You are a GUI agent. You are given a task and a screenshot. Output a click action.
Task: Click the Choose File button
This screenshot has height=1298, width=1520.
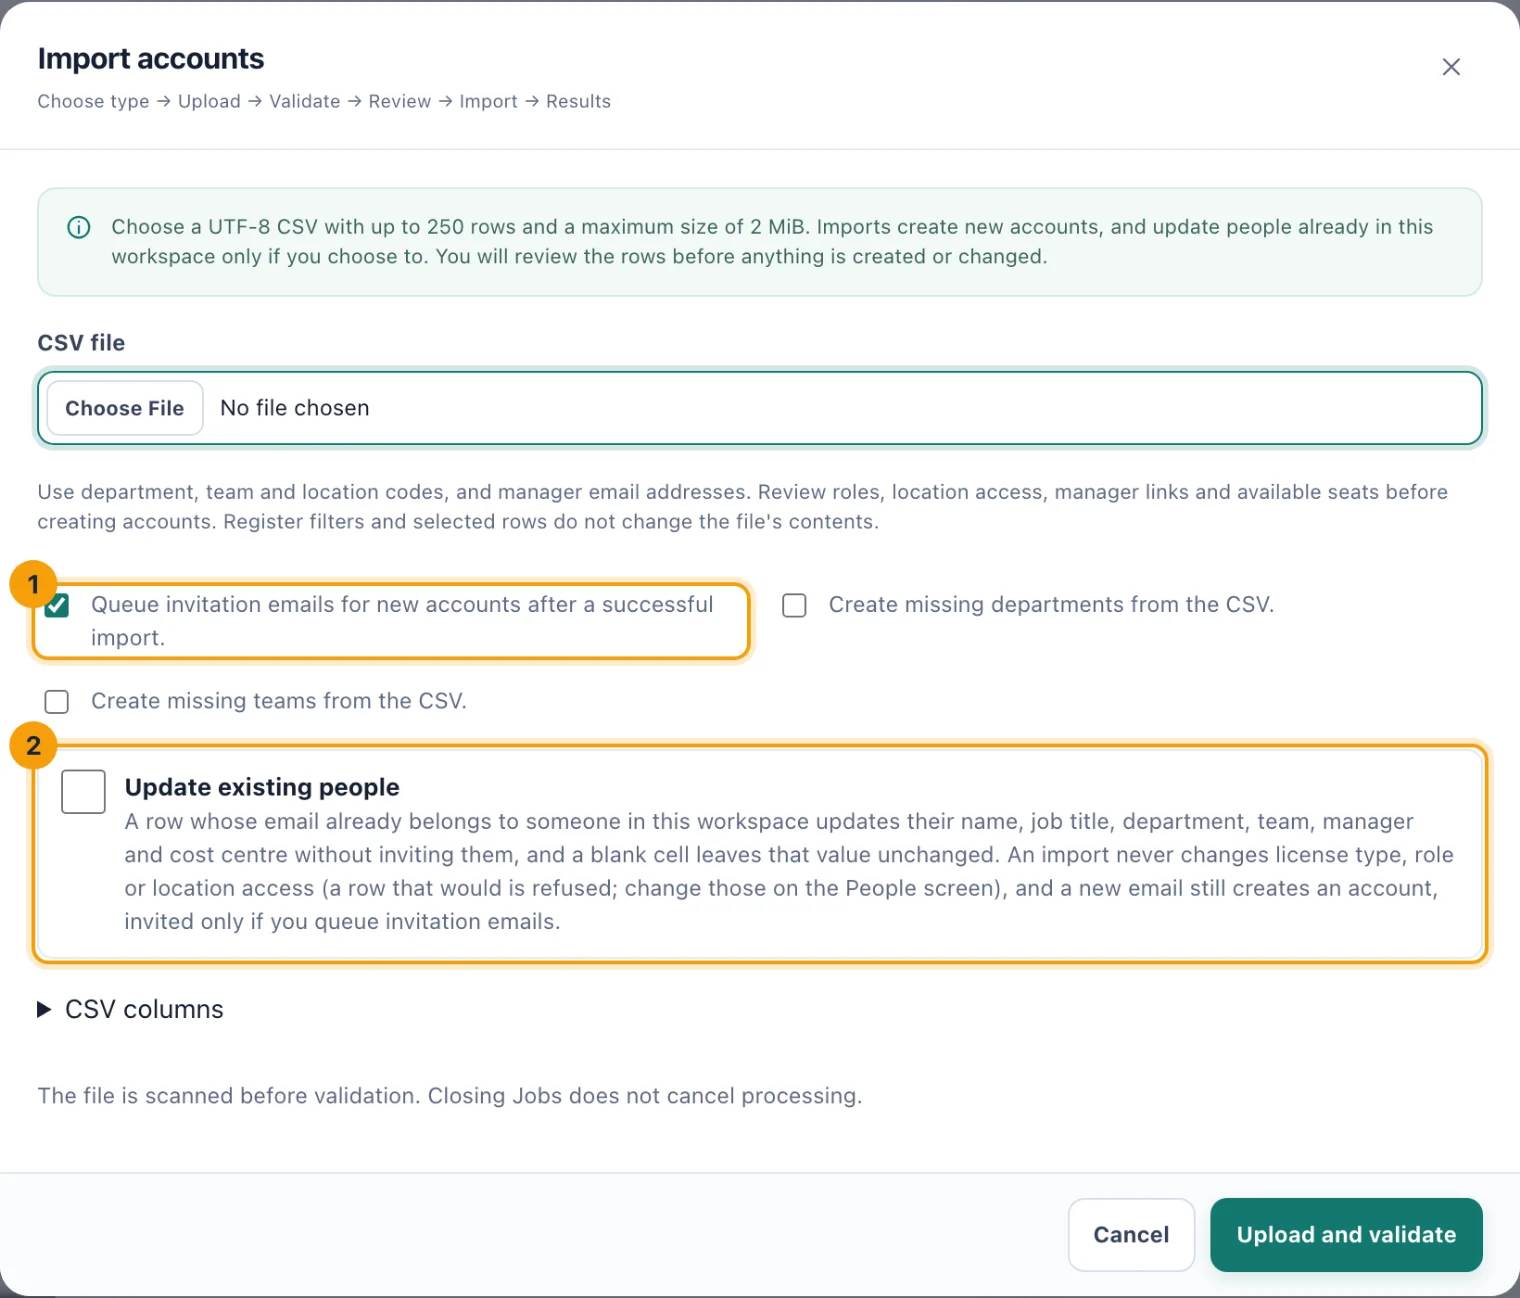[125, 408]
